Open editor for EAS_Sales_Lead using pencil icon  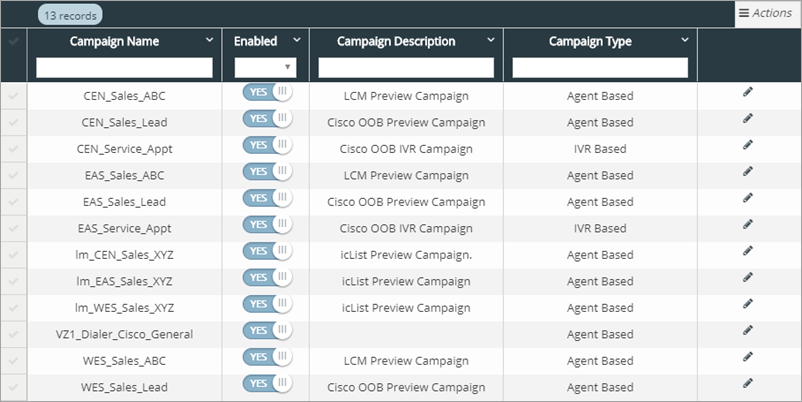(x=747, y=198)
